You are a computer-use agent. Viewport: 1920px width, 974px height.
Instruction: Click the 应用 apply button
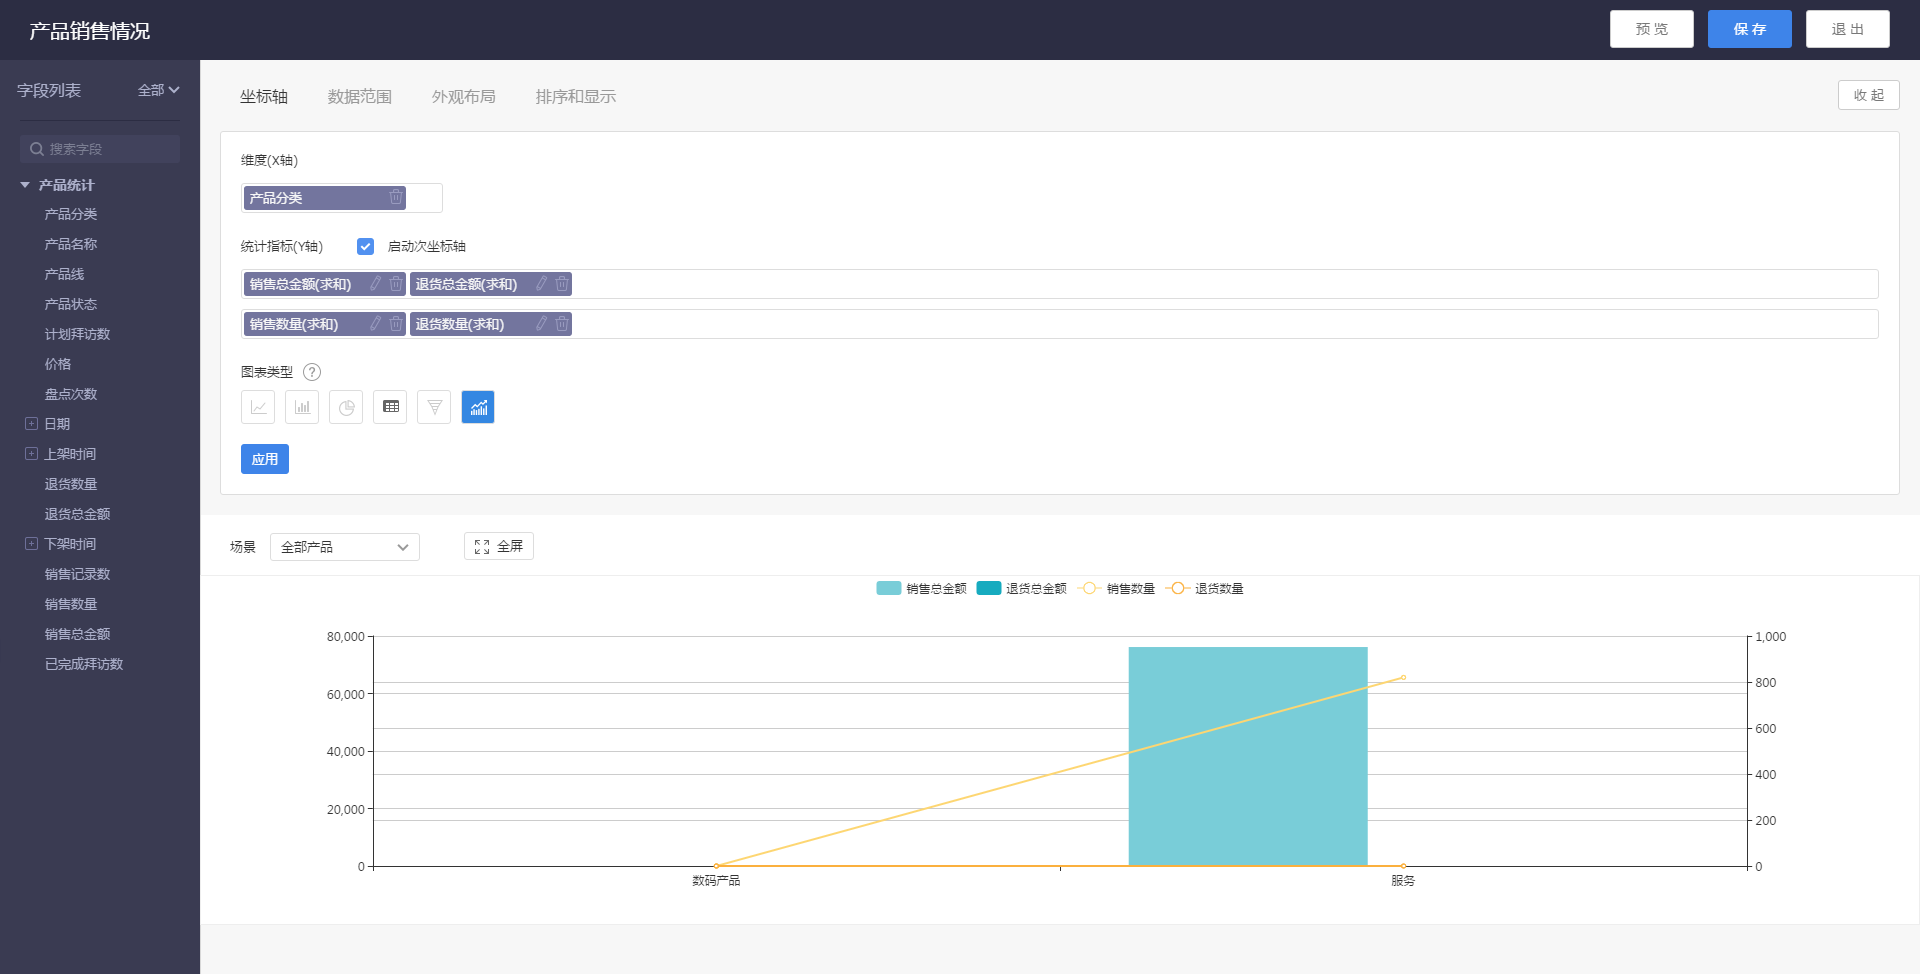coord(265,459)
